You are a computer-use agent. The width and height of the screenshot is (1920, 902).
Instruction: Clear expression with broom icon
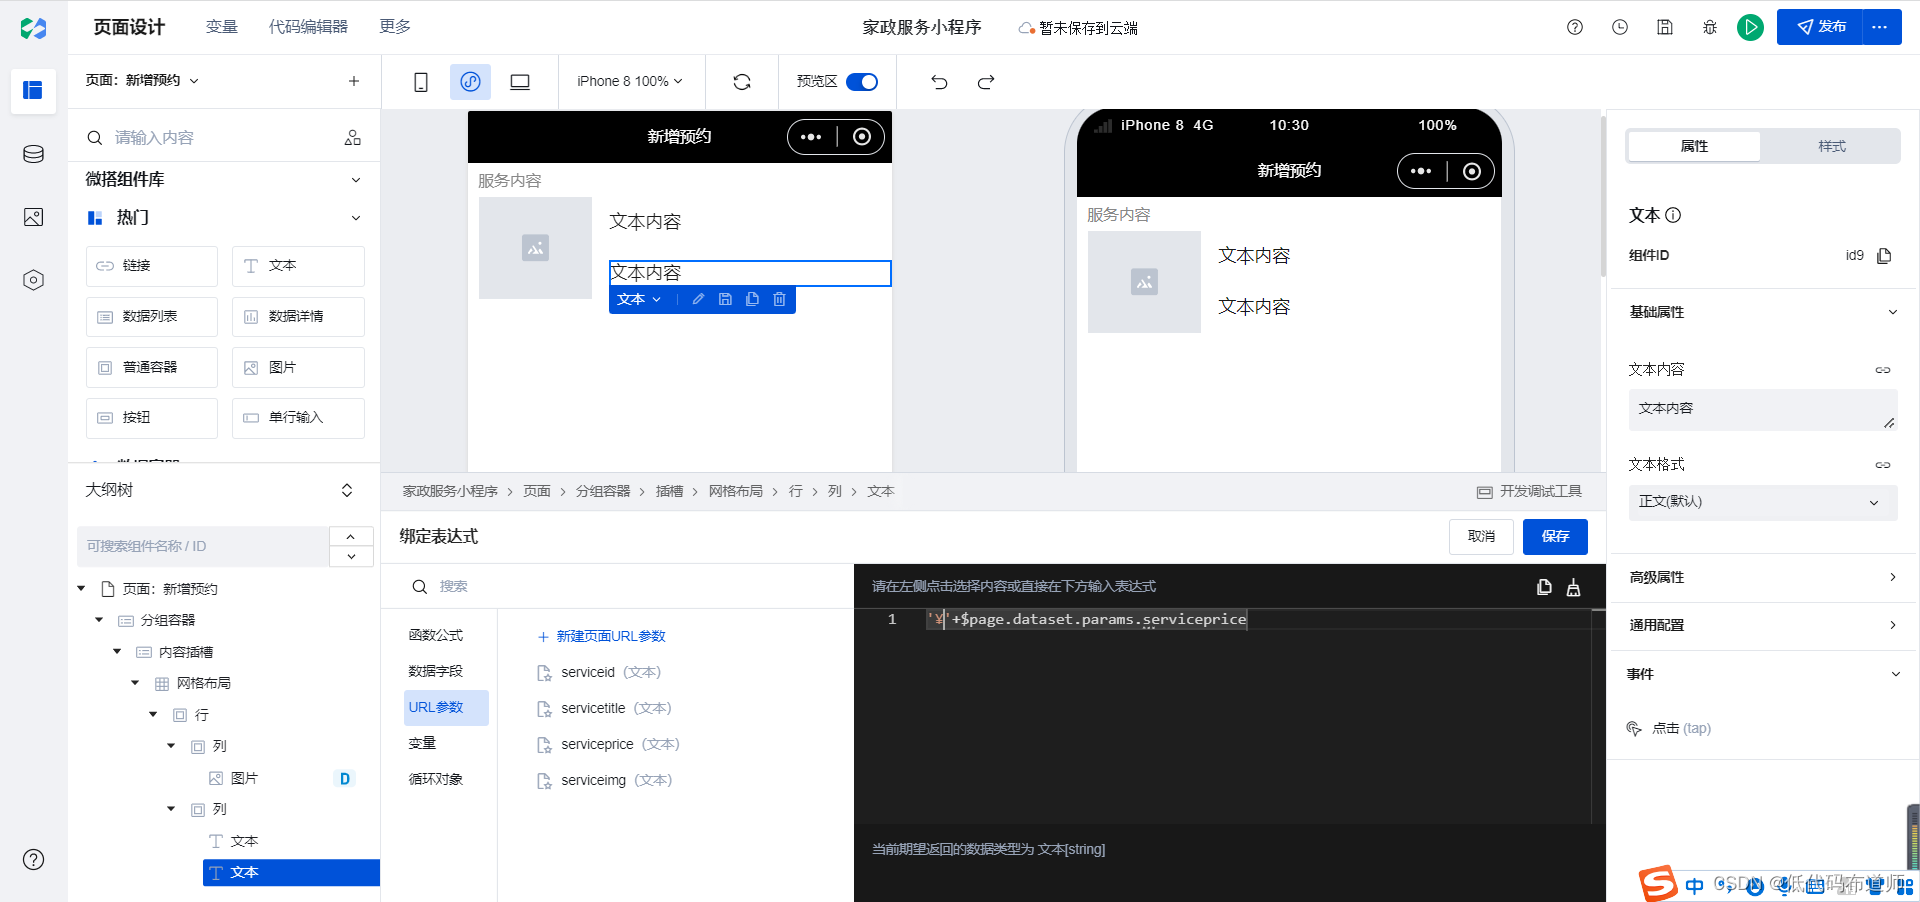[x=1573, y=587]
